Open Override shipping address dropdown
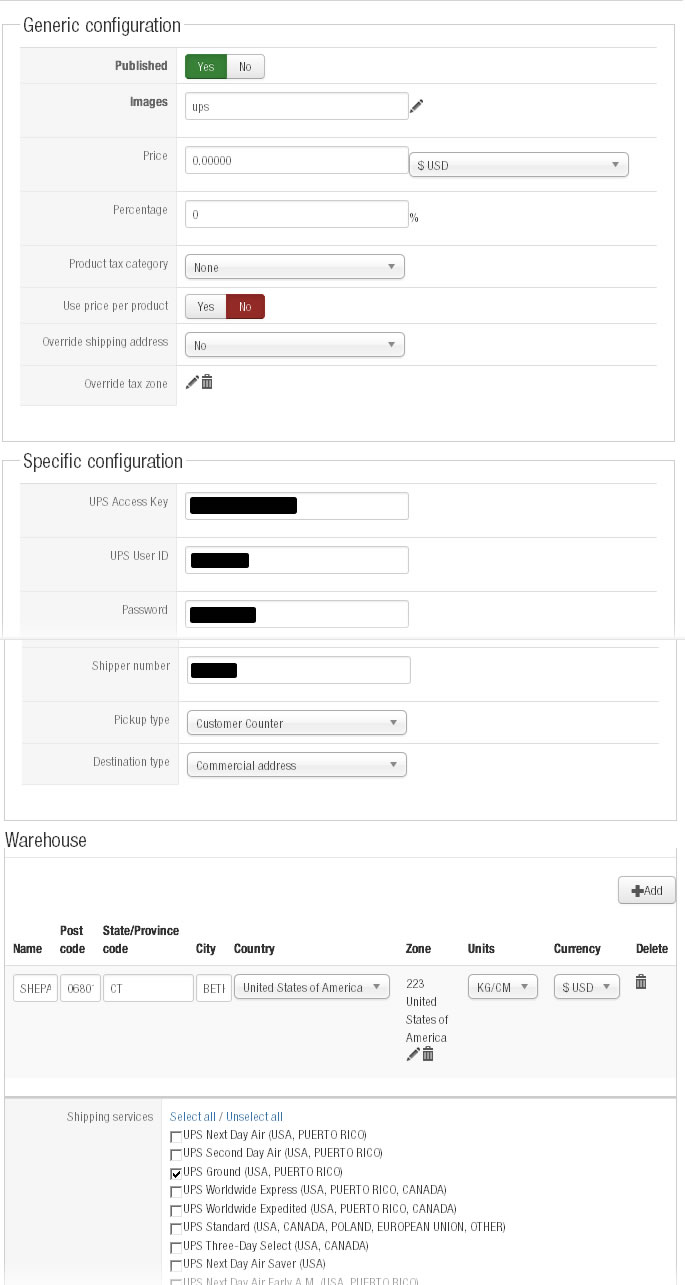685x1285 pixels. tap(295, 345)
